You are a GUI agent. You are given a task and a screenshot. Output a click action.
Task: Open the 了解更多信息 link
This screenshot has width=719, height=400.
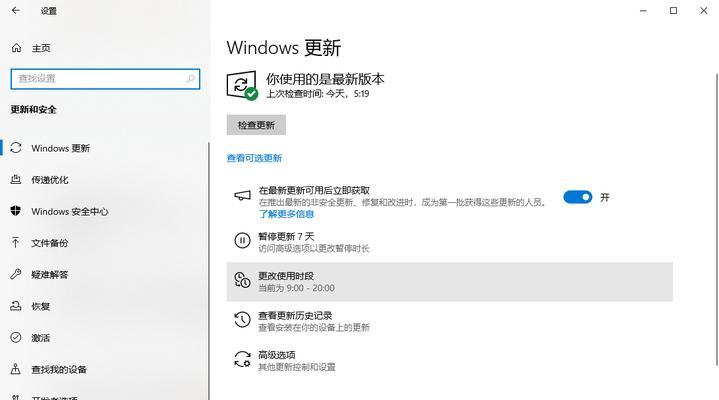(x=287, y=214)
